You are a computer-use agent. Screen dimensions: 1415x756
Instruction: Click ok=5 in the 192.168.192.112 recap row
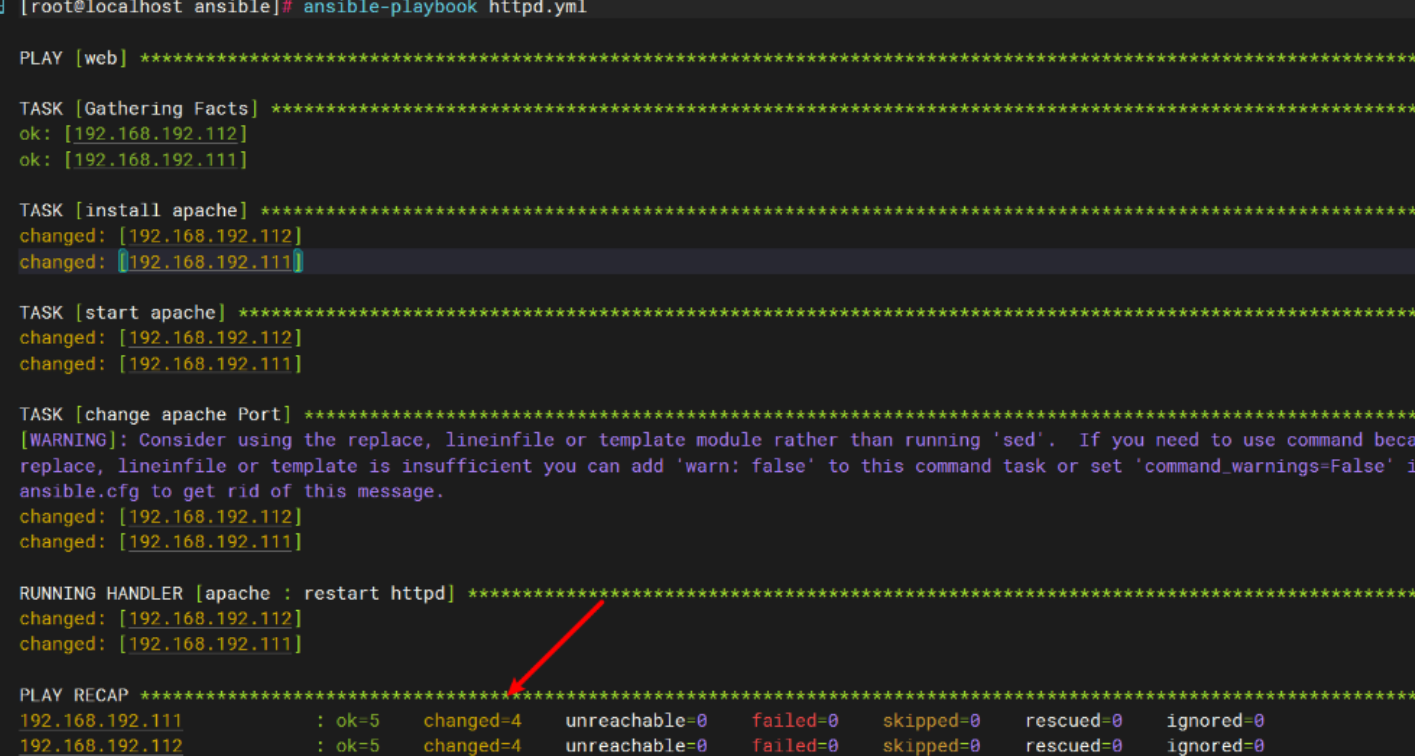point(358,746)
